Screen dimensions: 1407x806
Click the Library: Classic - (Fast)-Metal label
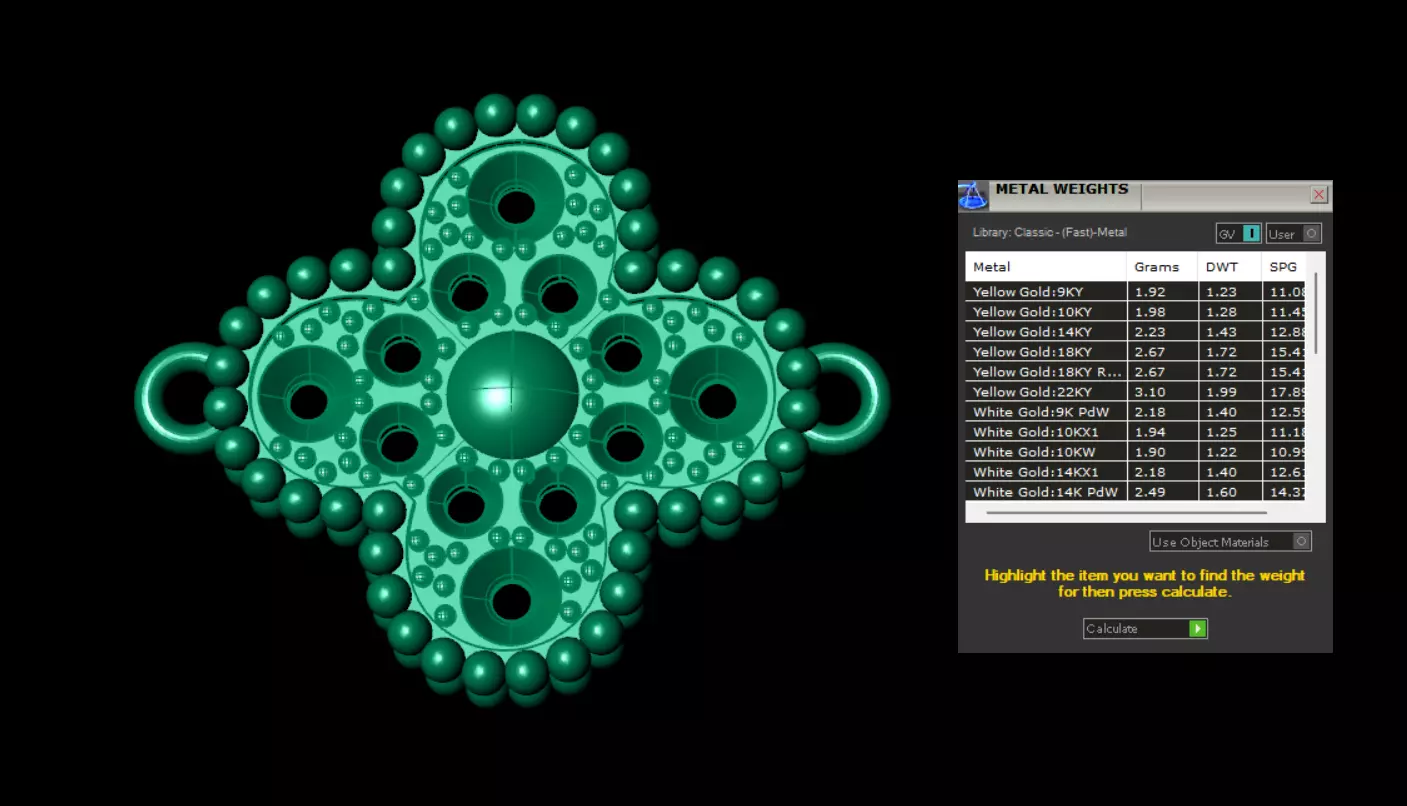coord(1050,232)
